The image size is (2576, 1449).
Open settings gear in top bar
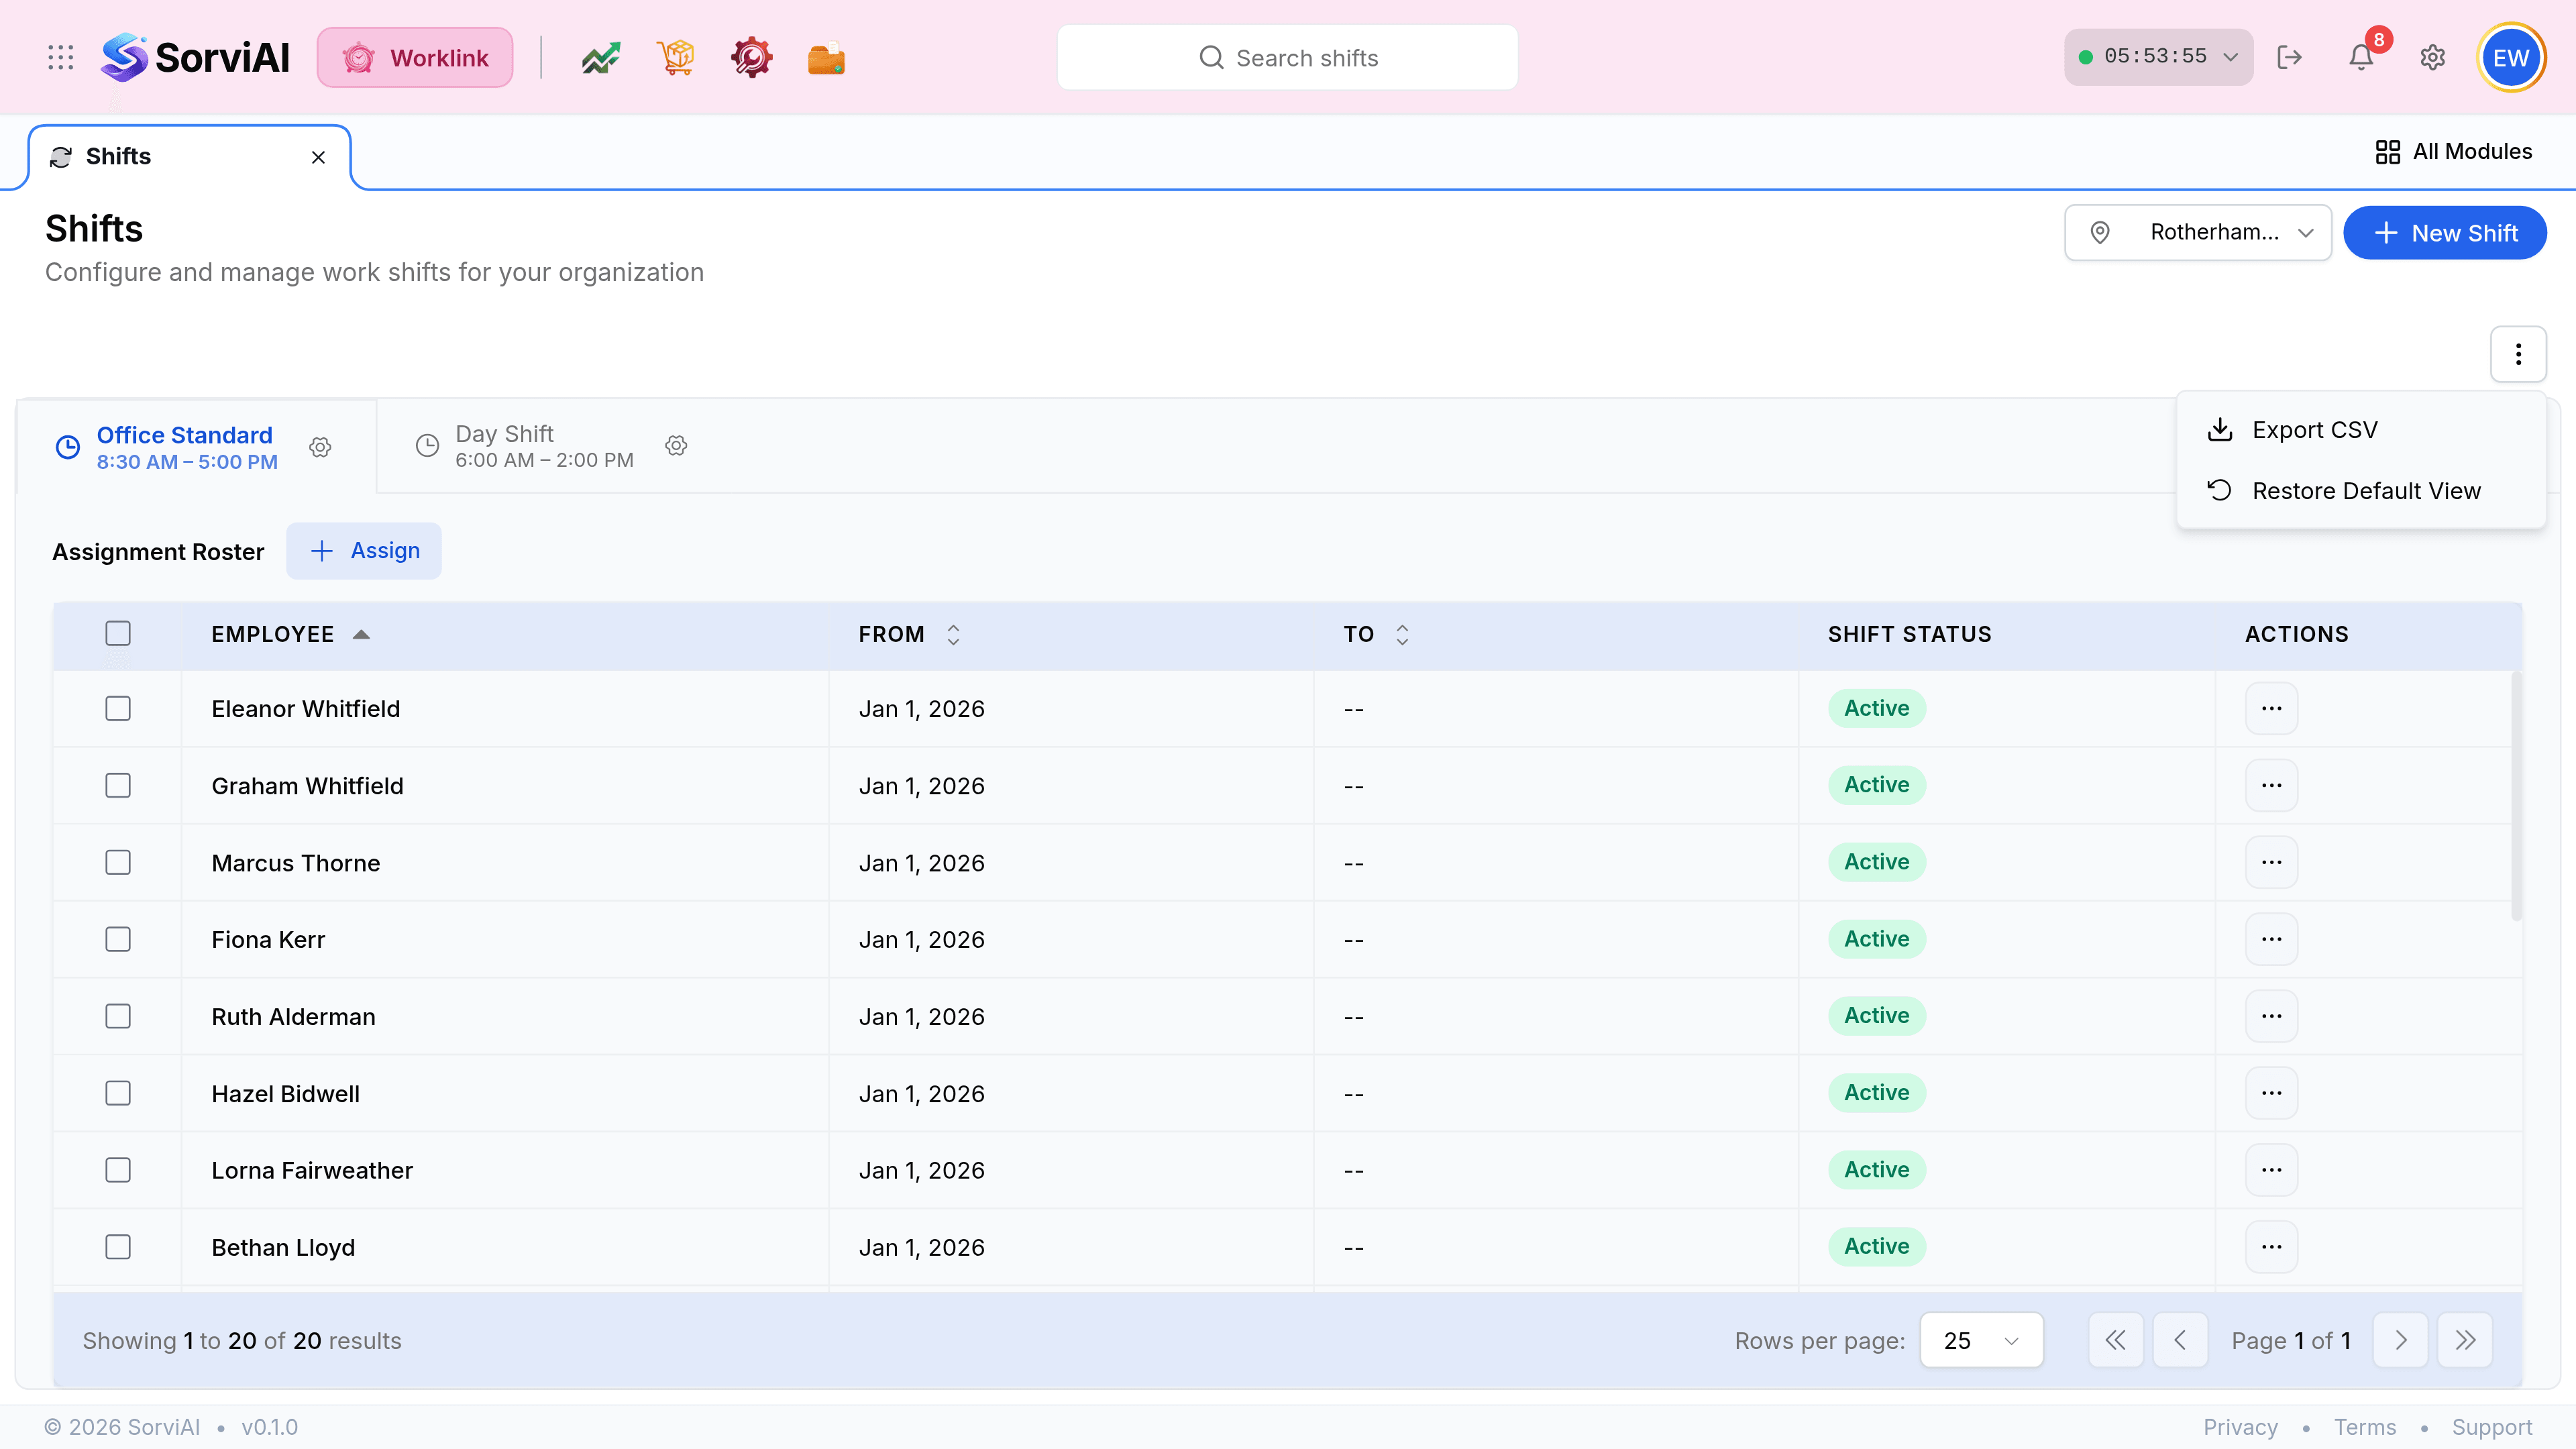tap(2433, 57)
